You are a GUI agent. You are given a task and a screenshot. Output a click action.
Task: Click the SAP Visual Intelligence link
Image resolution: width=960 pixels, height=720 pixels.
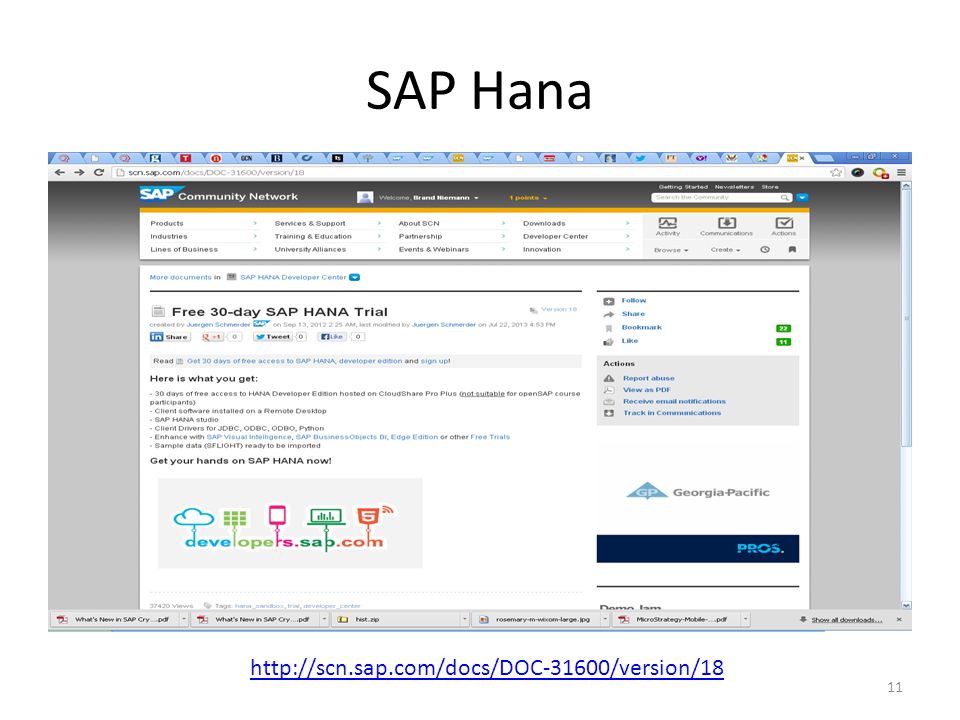click(249, 437)
